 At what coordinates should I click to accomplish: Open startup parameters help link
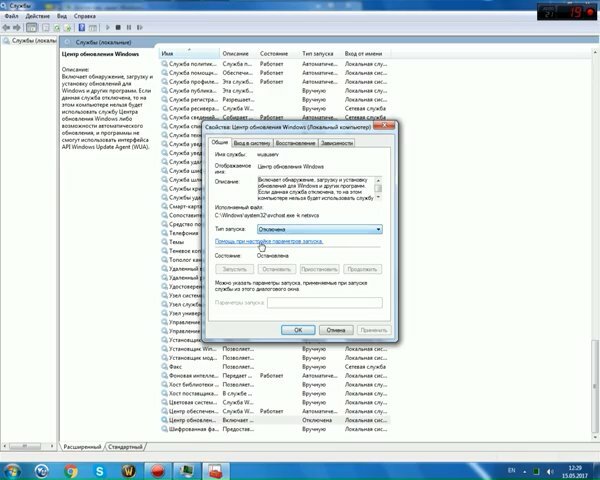(269, 241)
